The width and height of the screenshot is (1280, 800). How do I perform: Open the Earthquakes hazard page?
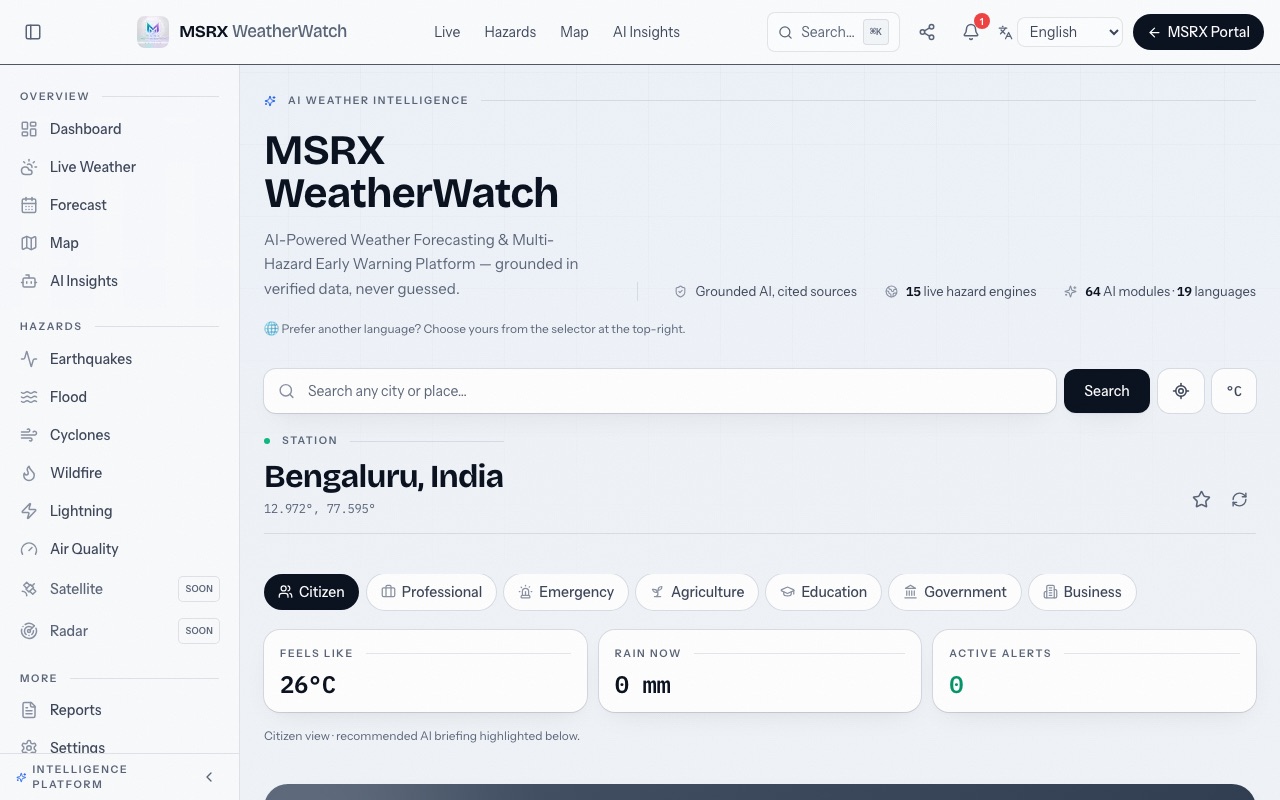coord(120,359)
